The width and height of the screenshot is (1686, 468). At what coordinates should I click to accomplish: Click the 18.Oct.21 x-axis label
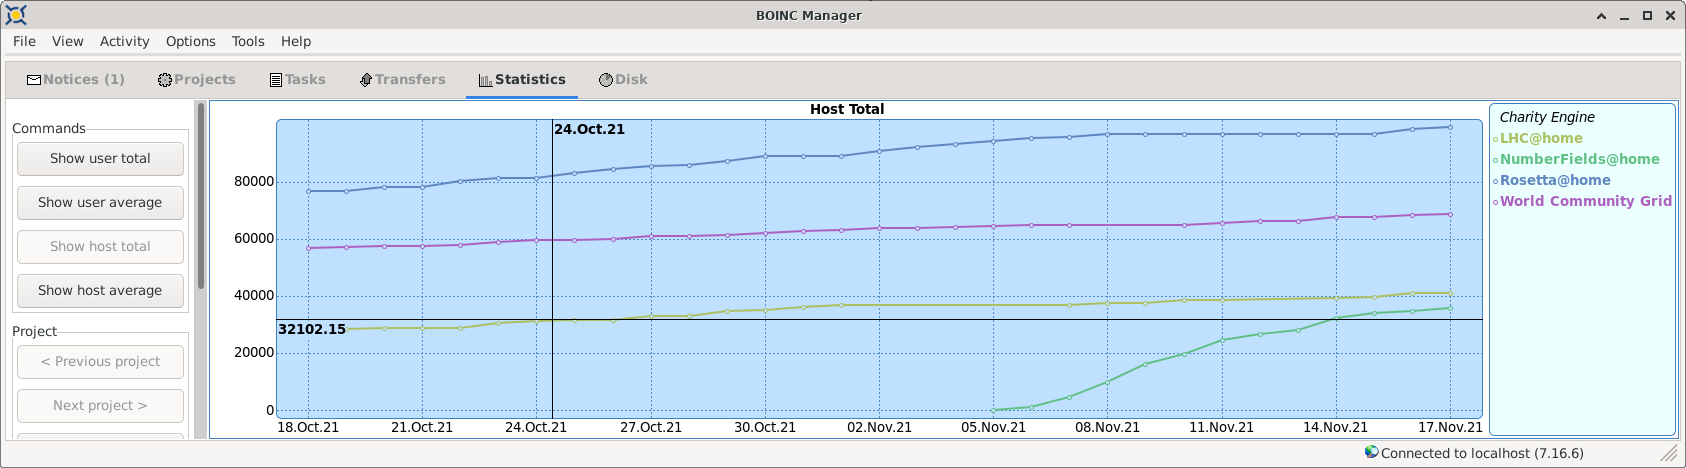pyautogui.click(x=308, y=427)
